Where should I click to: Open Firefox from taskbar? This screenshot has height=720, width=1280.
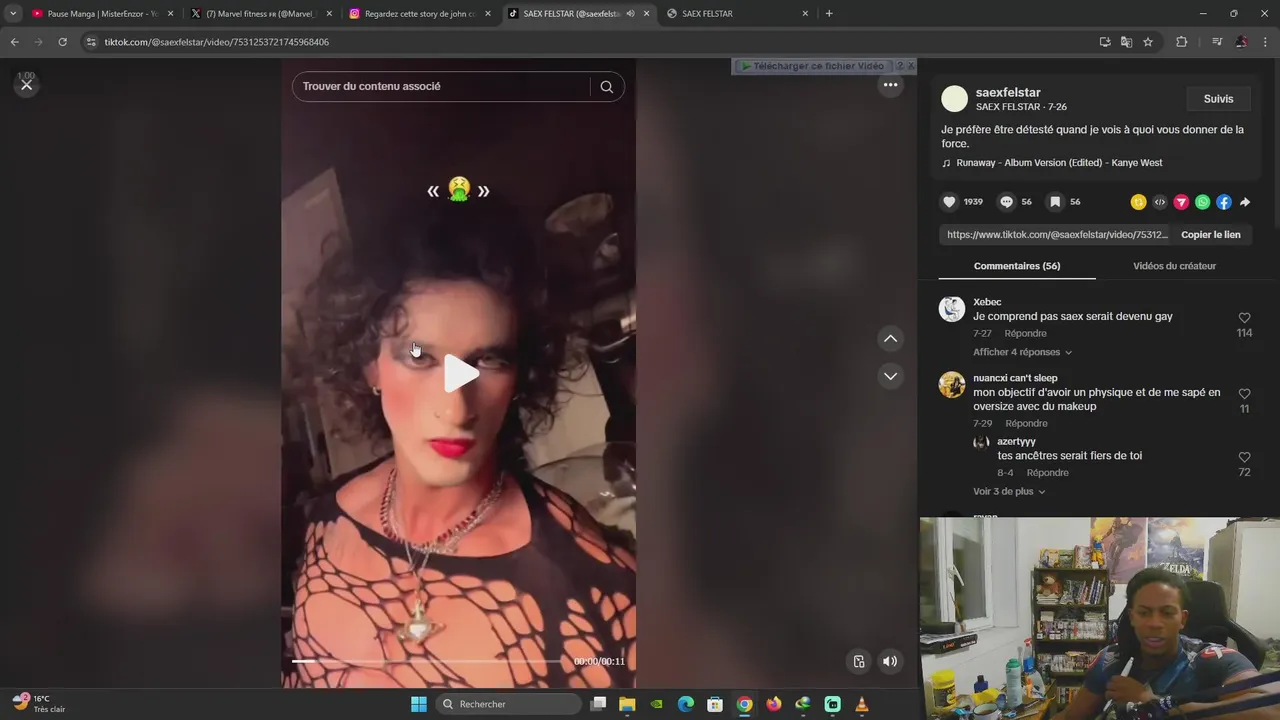[773, 704]
